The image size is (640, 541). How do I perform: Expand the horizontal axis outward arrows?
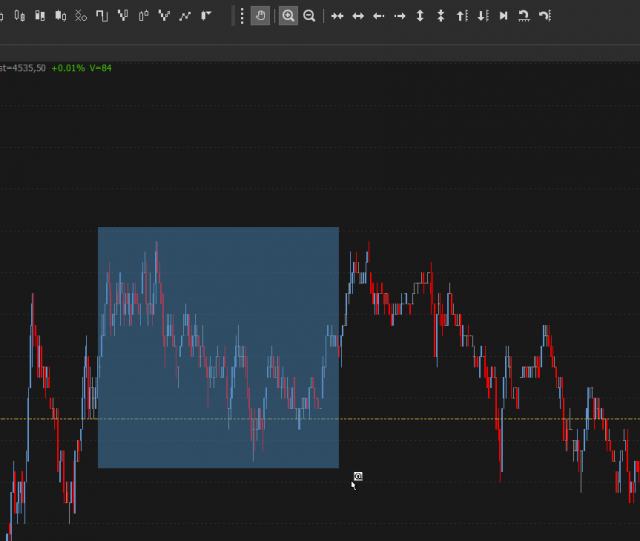(x=358, y=16)
